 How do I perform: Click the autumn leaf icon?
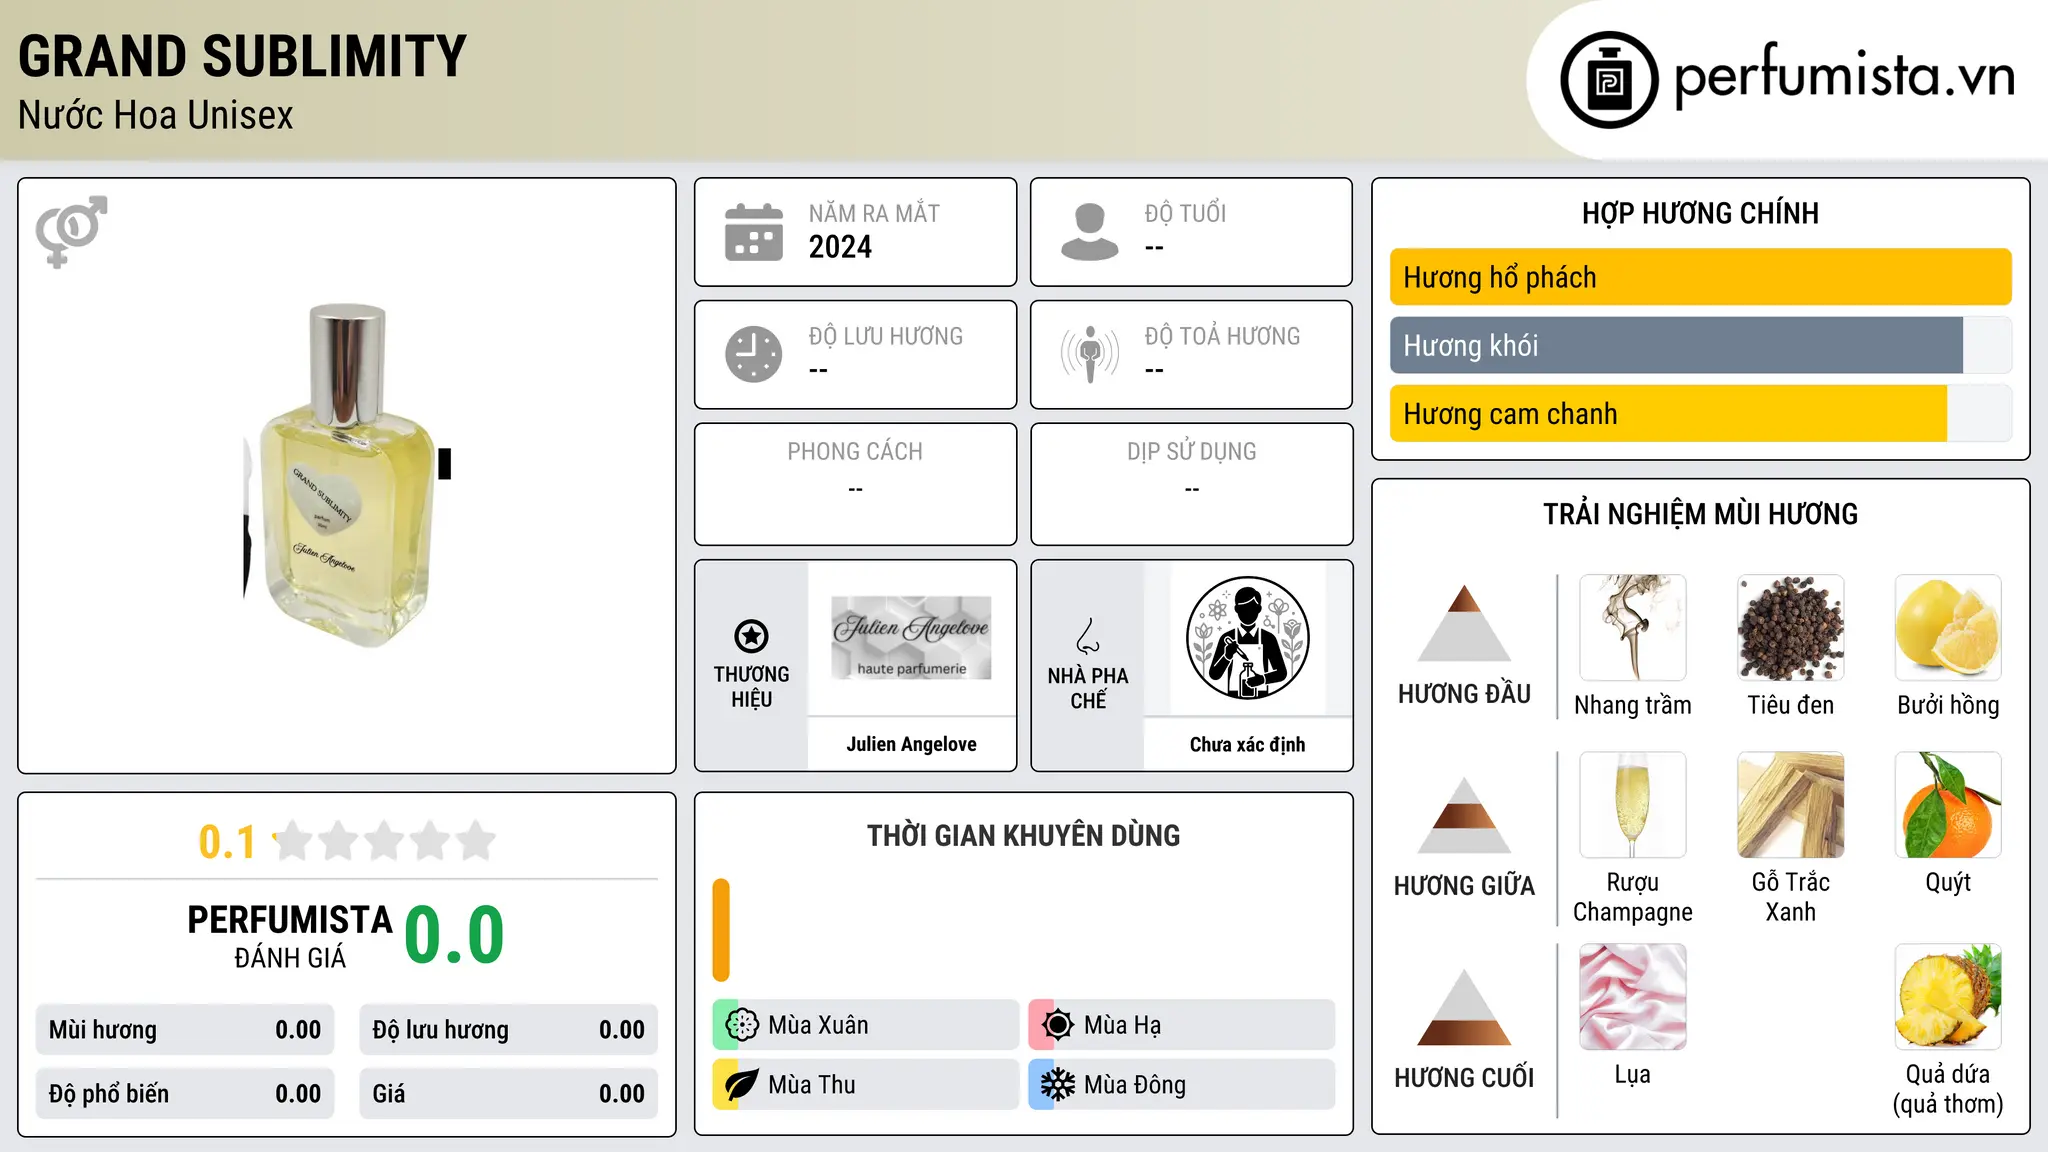pos(741,1085)
